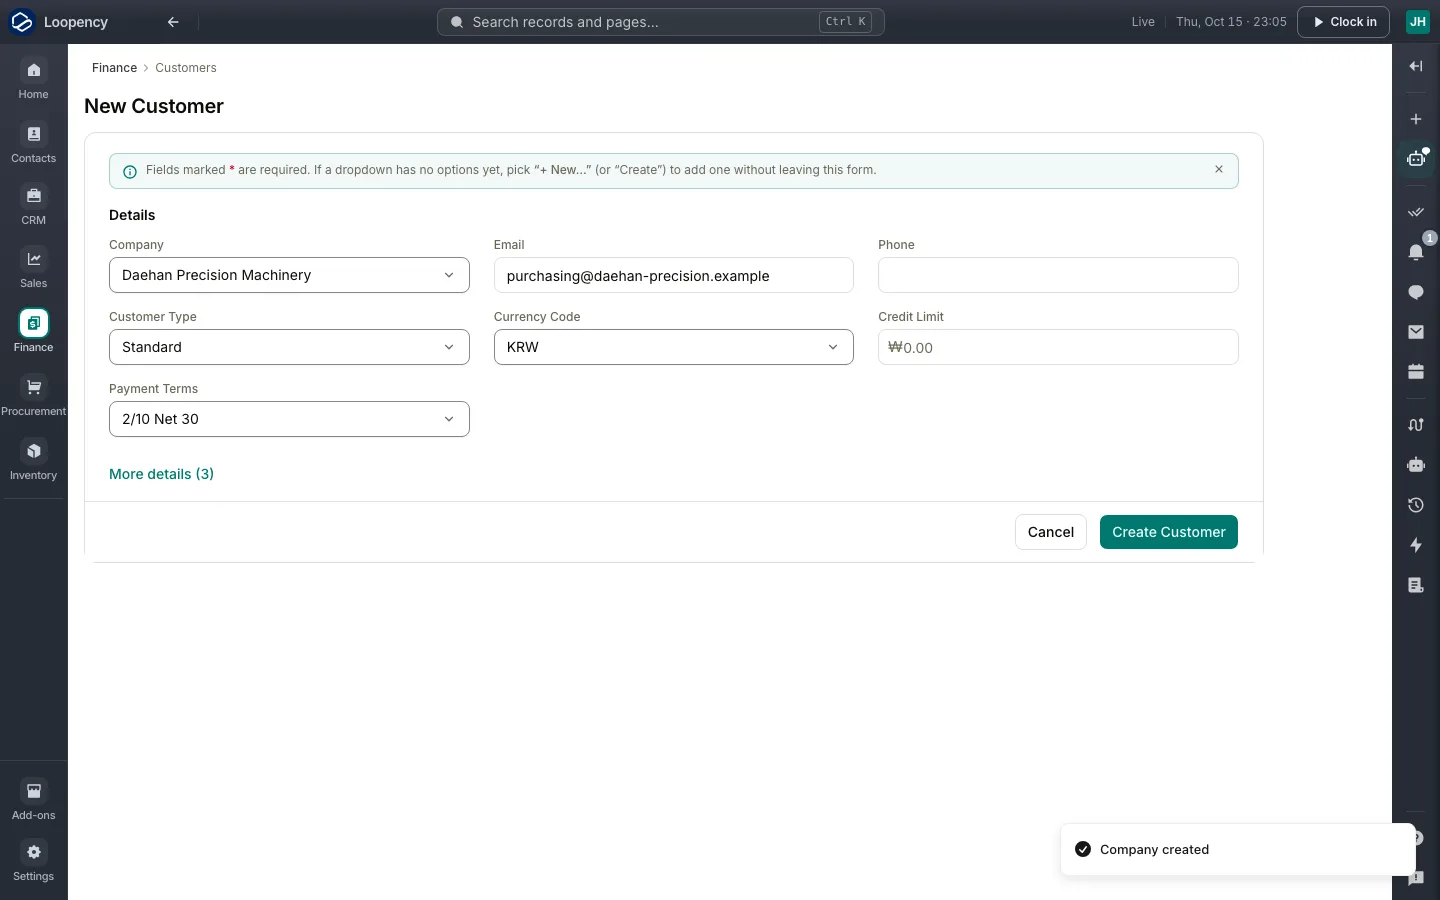This screenshot has height=900, width=1440.
Task: Open the calendar icon in right rail
Action: 1416,372
